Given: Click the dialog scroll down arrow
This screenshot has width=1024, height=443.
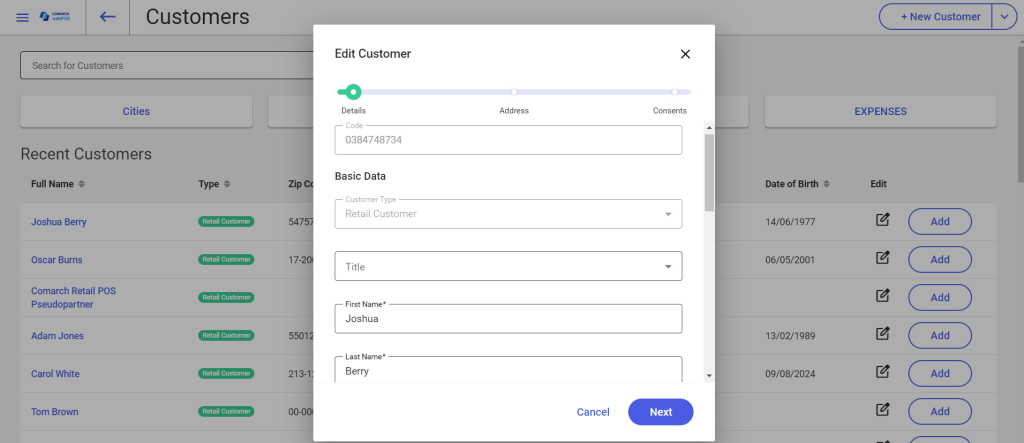Looking at the screenshot, I should (709, 376).
